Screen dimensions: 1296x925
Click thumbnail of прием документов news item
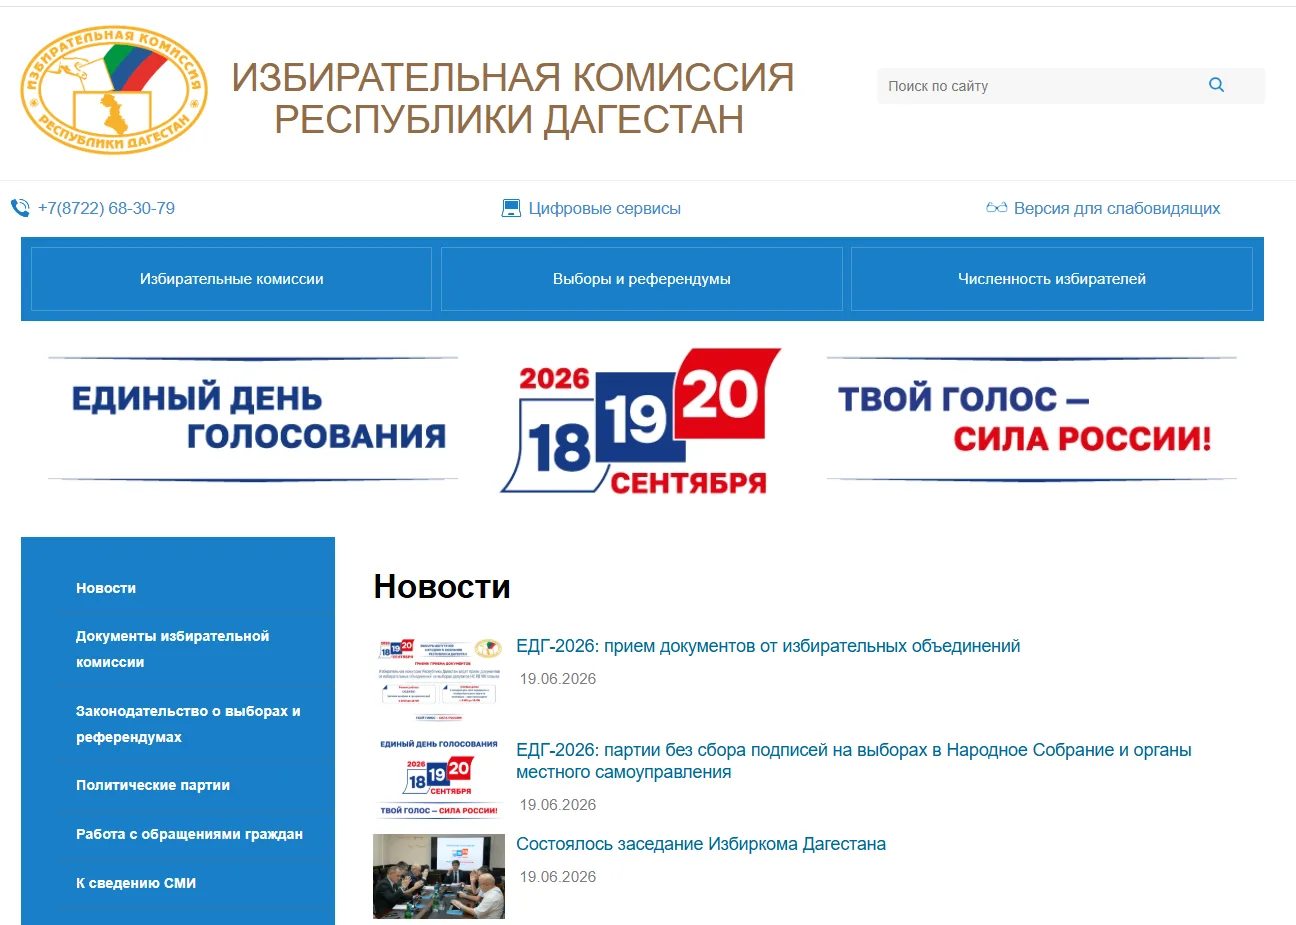(x=439, y=679)
